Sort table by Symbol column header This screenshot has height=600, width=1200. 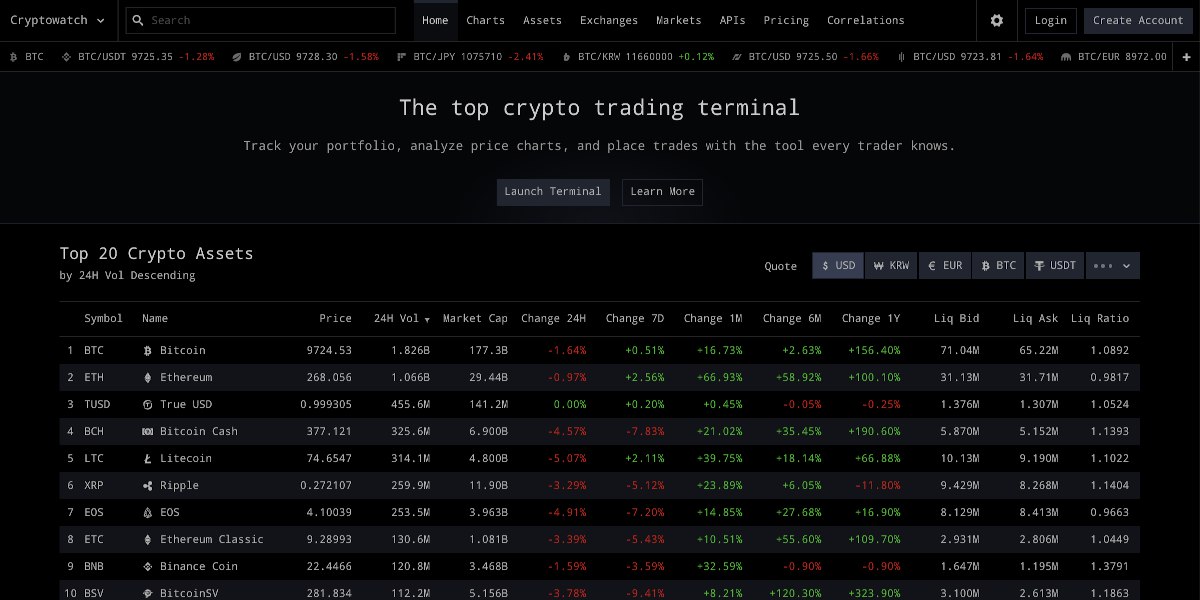(103, 318)
